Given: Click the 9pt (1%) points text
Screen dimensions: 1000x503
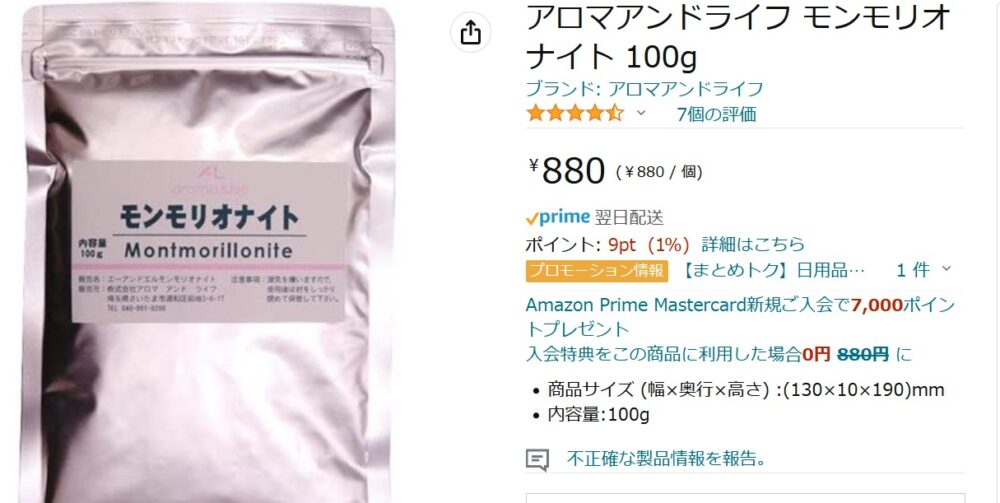Looking at the screenshot, I should coord(649,244).
